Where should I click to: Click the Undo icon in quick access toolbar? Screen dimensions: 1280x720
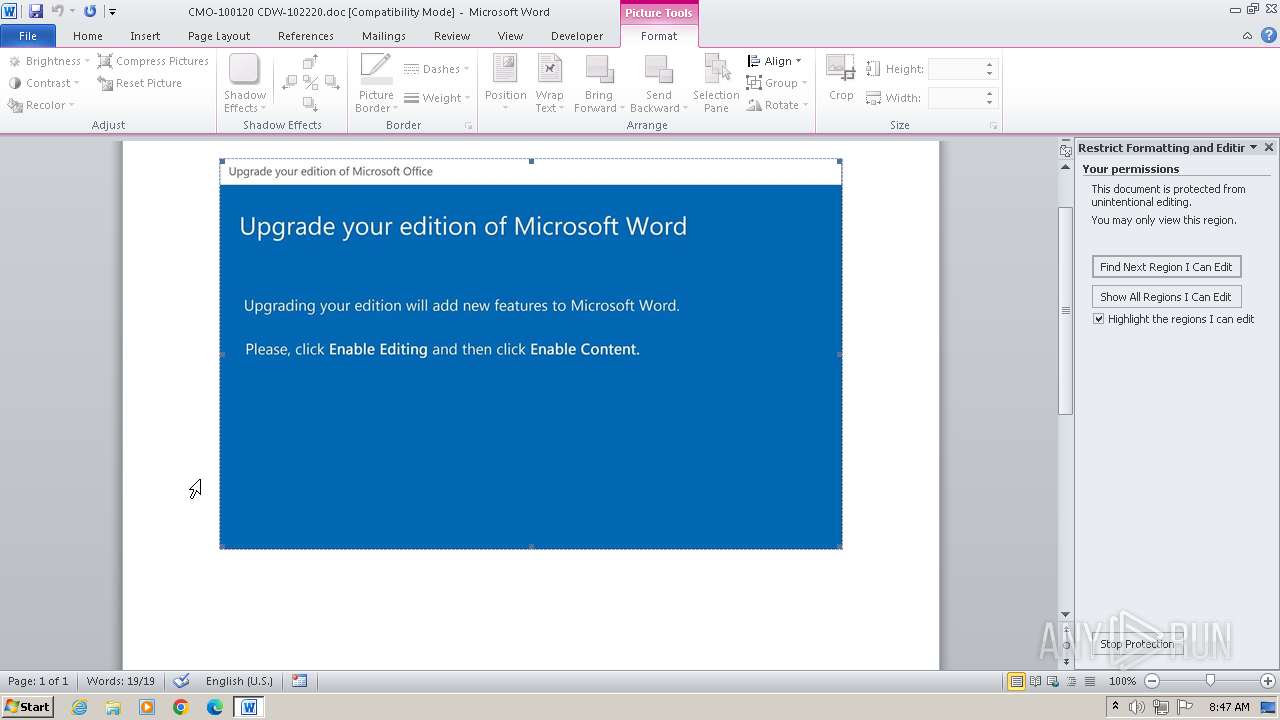click(58, 11)
